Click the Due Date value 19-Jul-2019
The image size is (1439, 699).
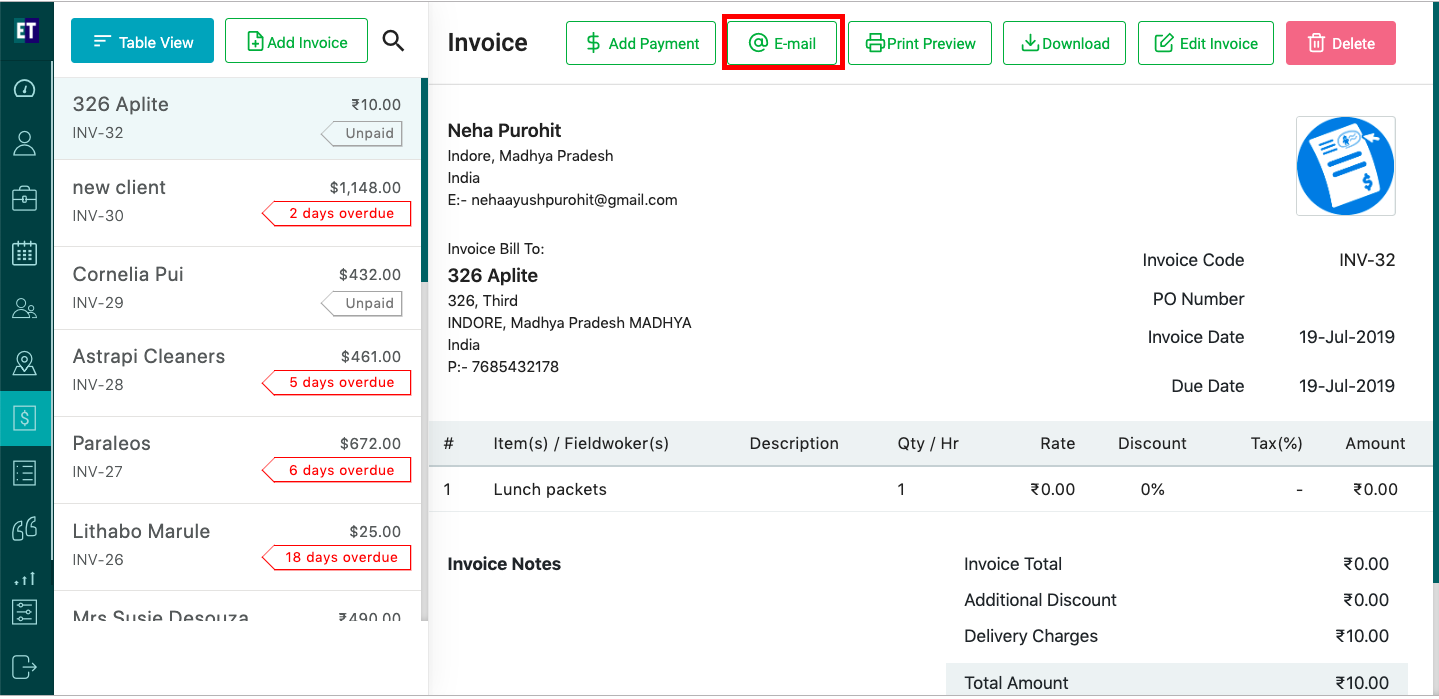coord(1347,386)
